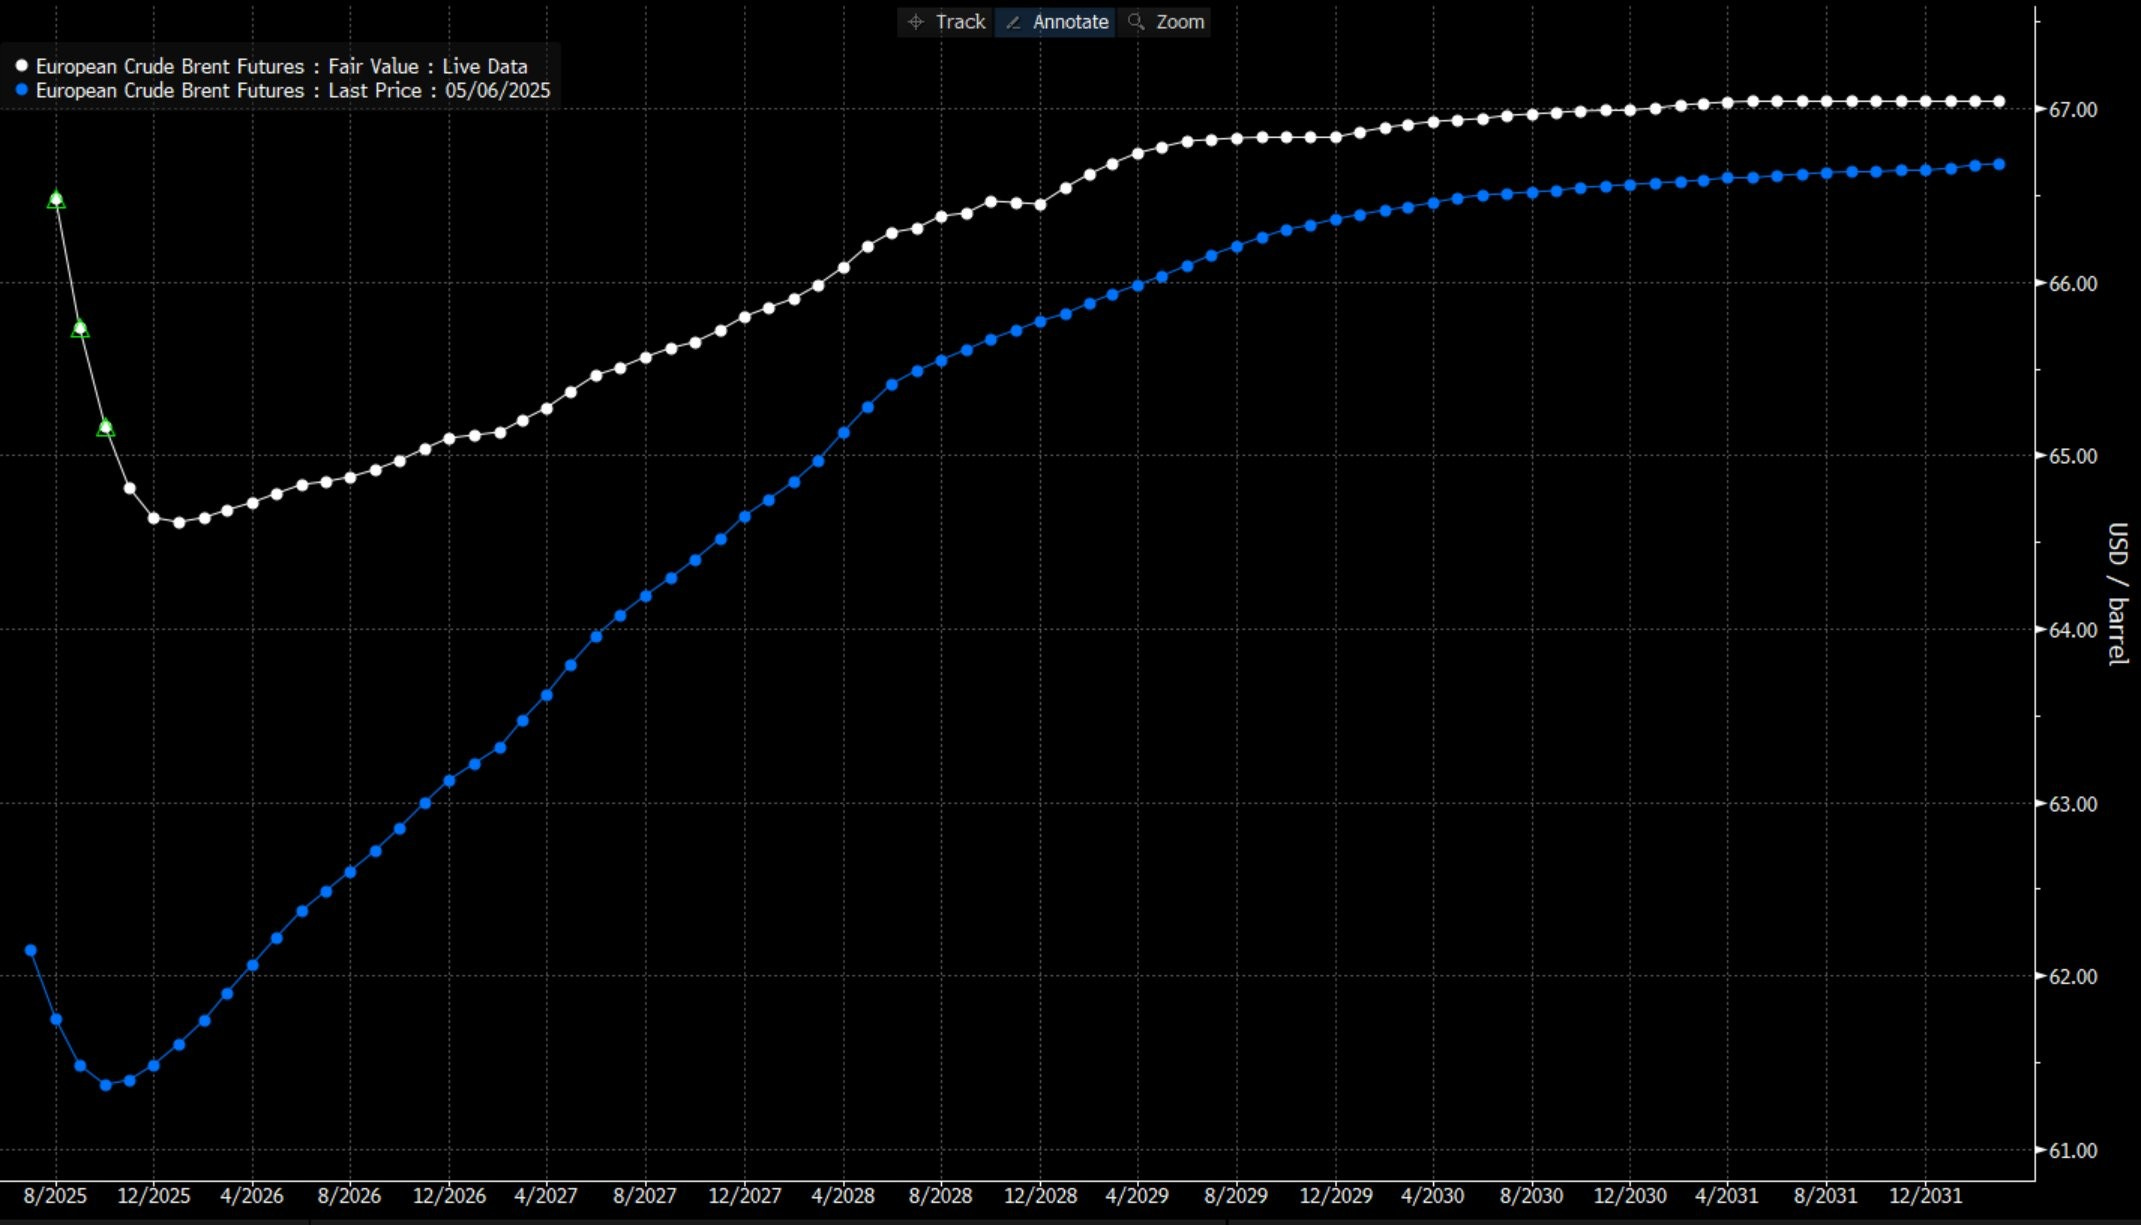The height and width of the screenshot is (1225, 2141).
Task: Click the second green triangle marker
Action: point(80,328)
